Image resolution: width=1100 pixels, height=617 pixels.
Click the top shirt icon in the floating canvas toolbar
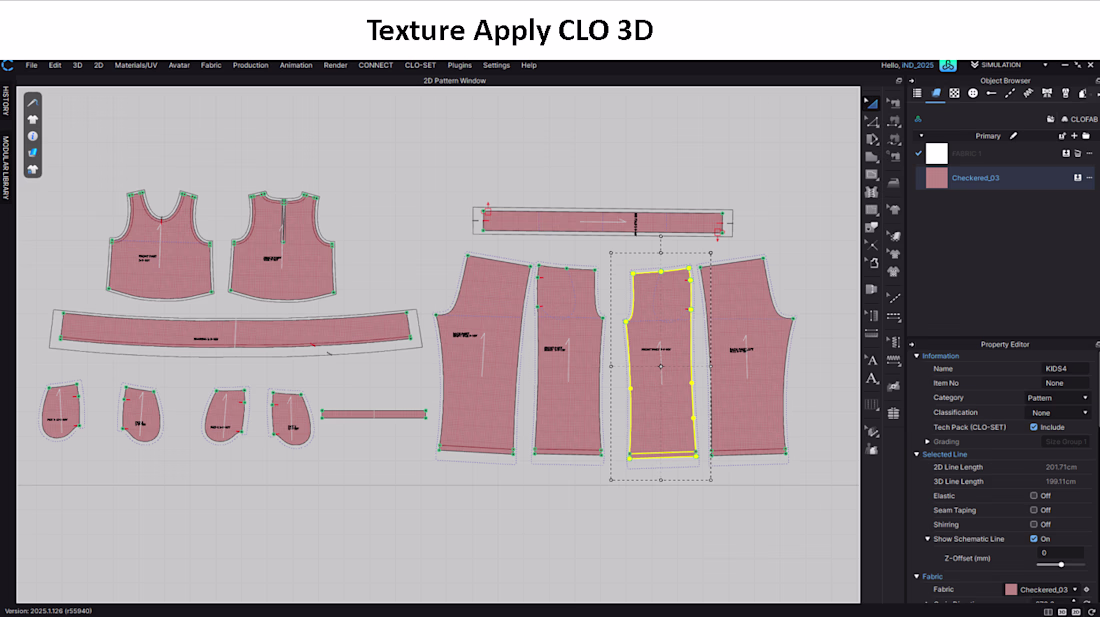pos(32,119)
